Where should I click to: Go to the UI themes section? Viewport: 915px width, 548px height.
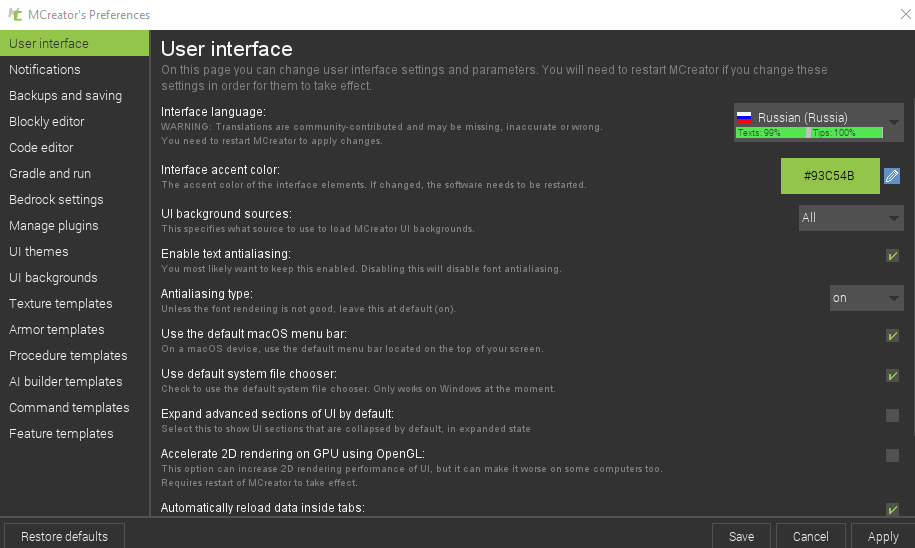[39, 252]
